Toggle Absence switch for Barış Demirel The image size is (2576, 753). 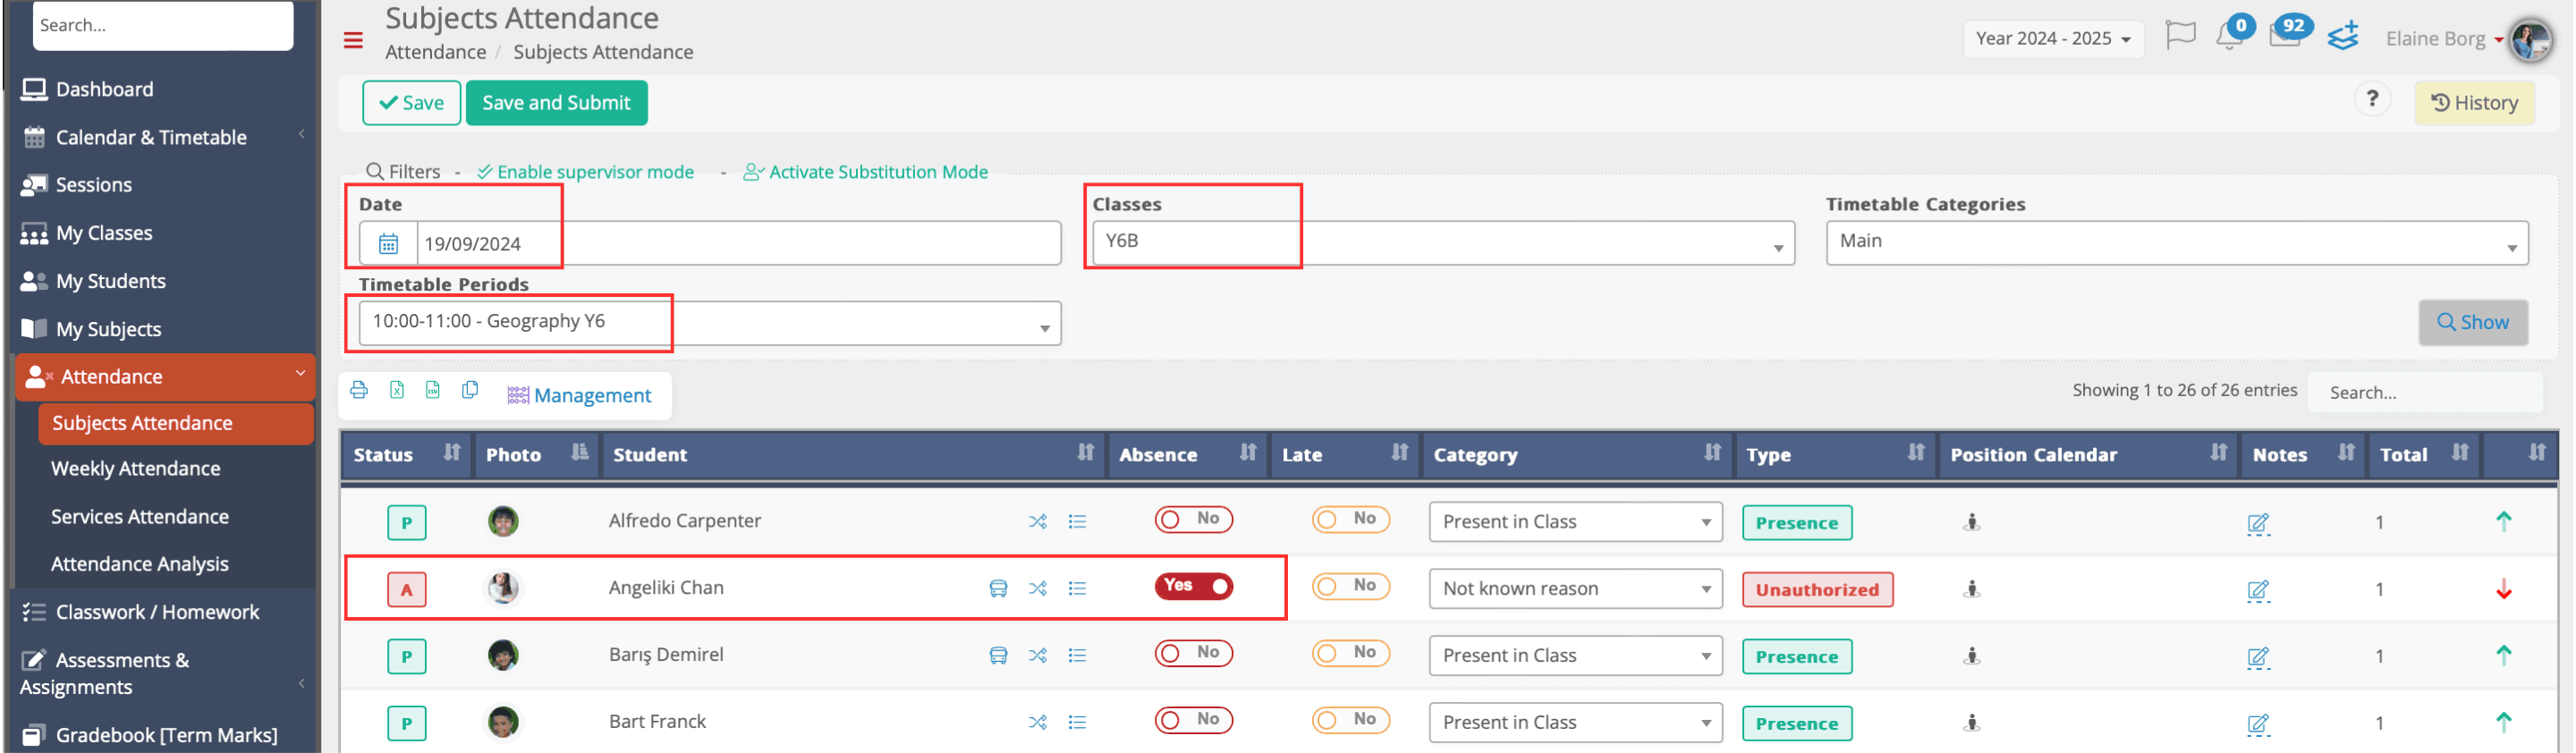(x=1193, y=653)
